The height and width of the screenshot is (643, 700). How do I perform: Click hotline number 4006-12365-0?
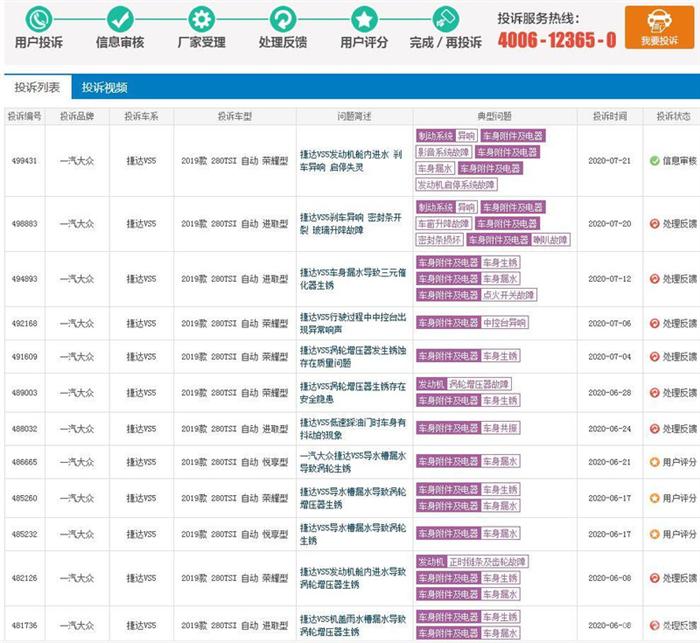557,40
